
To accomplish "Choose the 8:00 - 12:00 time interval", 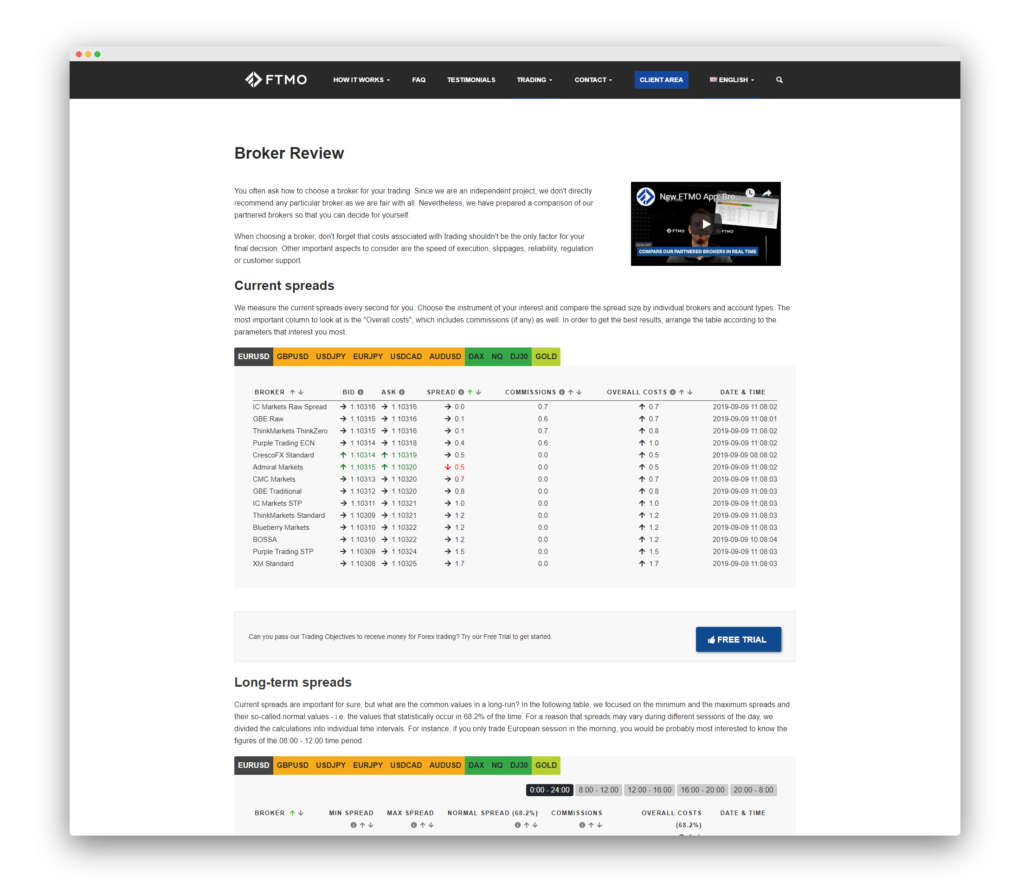I will coord(598,790).
